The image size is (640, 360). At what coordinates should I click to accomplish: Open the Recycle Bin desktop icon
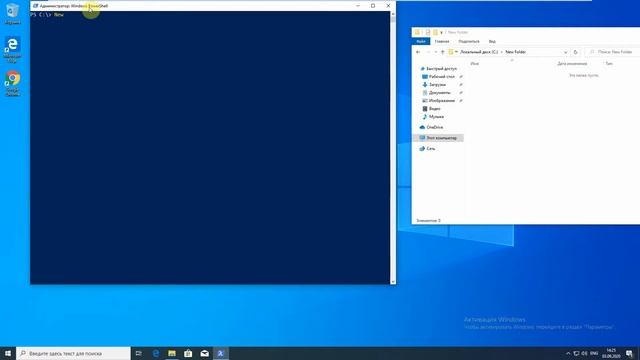(x=12, y=13)
